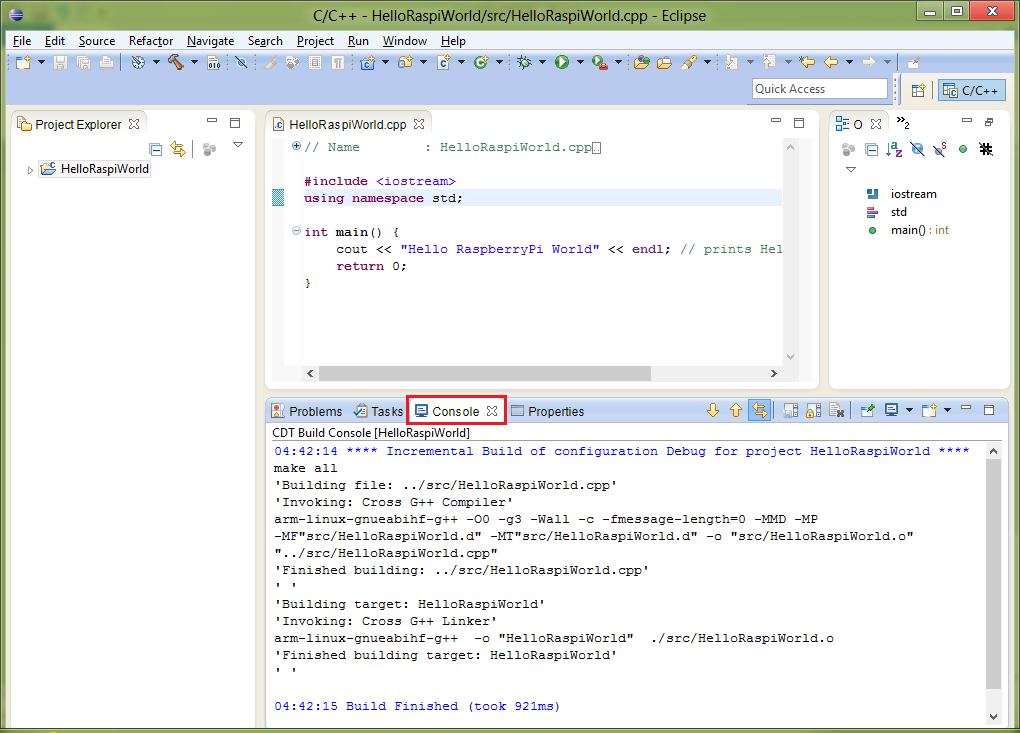Switch to the Tasks tab

379,411
